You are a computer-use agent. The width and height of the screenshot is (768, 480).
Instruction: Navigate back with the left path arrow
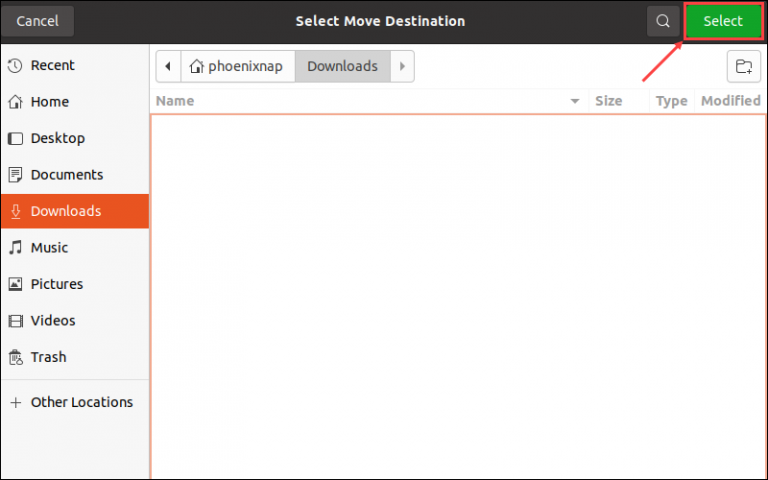coord(168,67)
